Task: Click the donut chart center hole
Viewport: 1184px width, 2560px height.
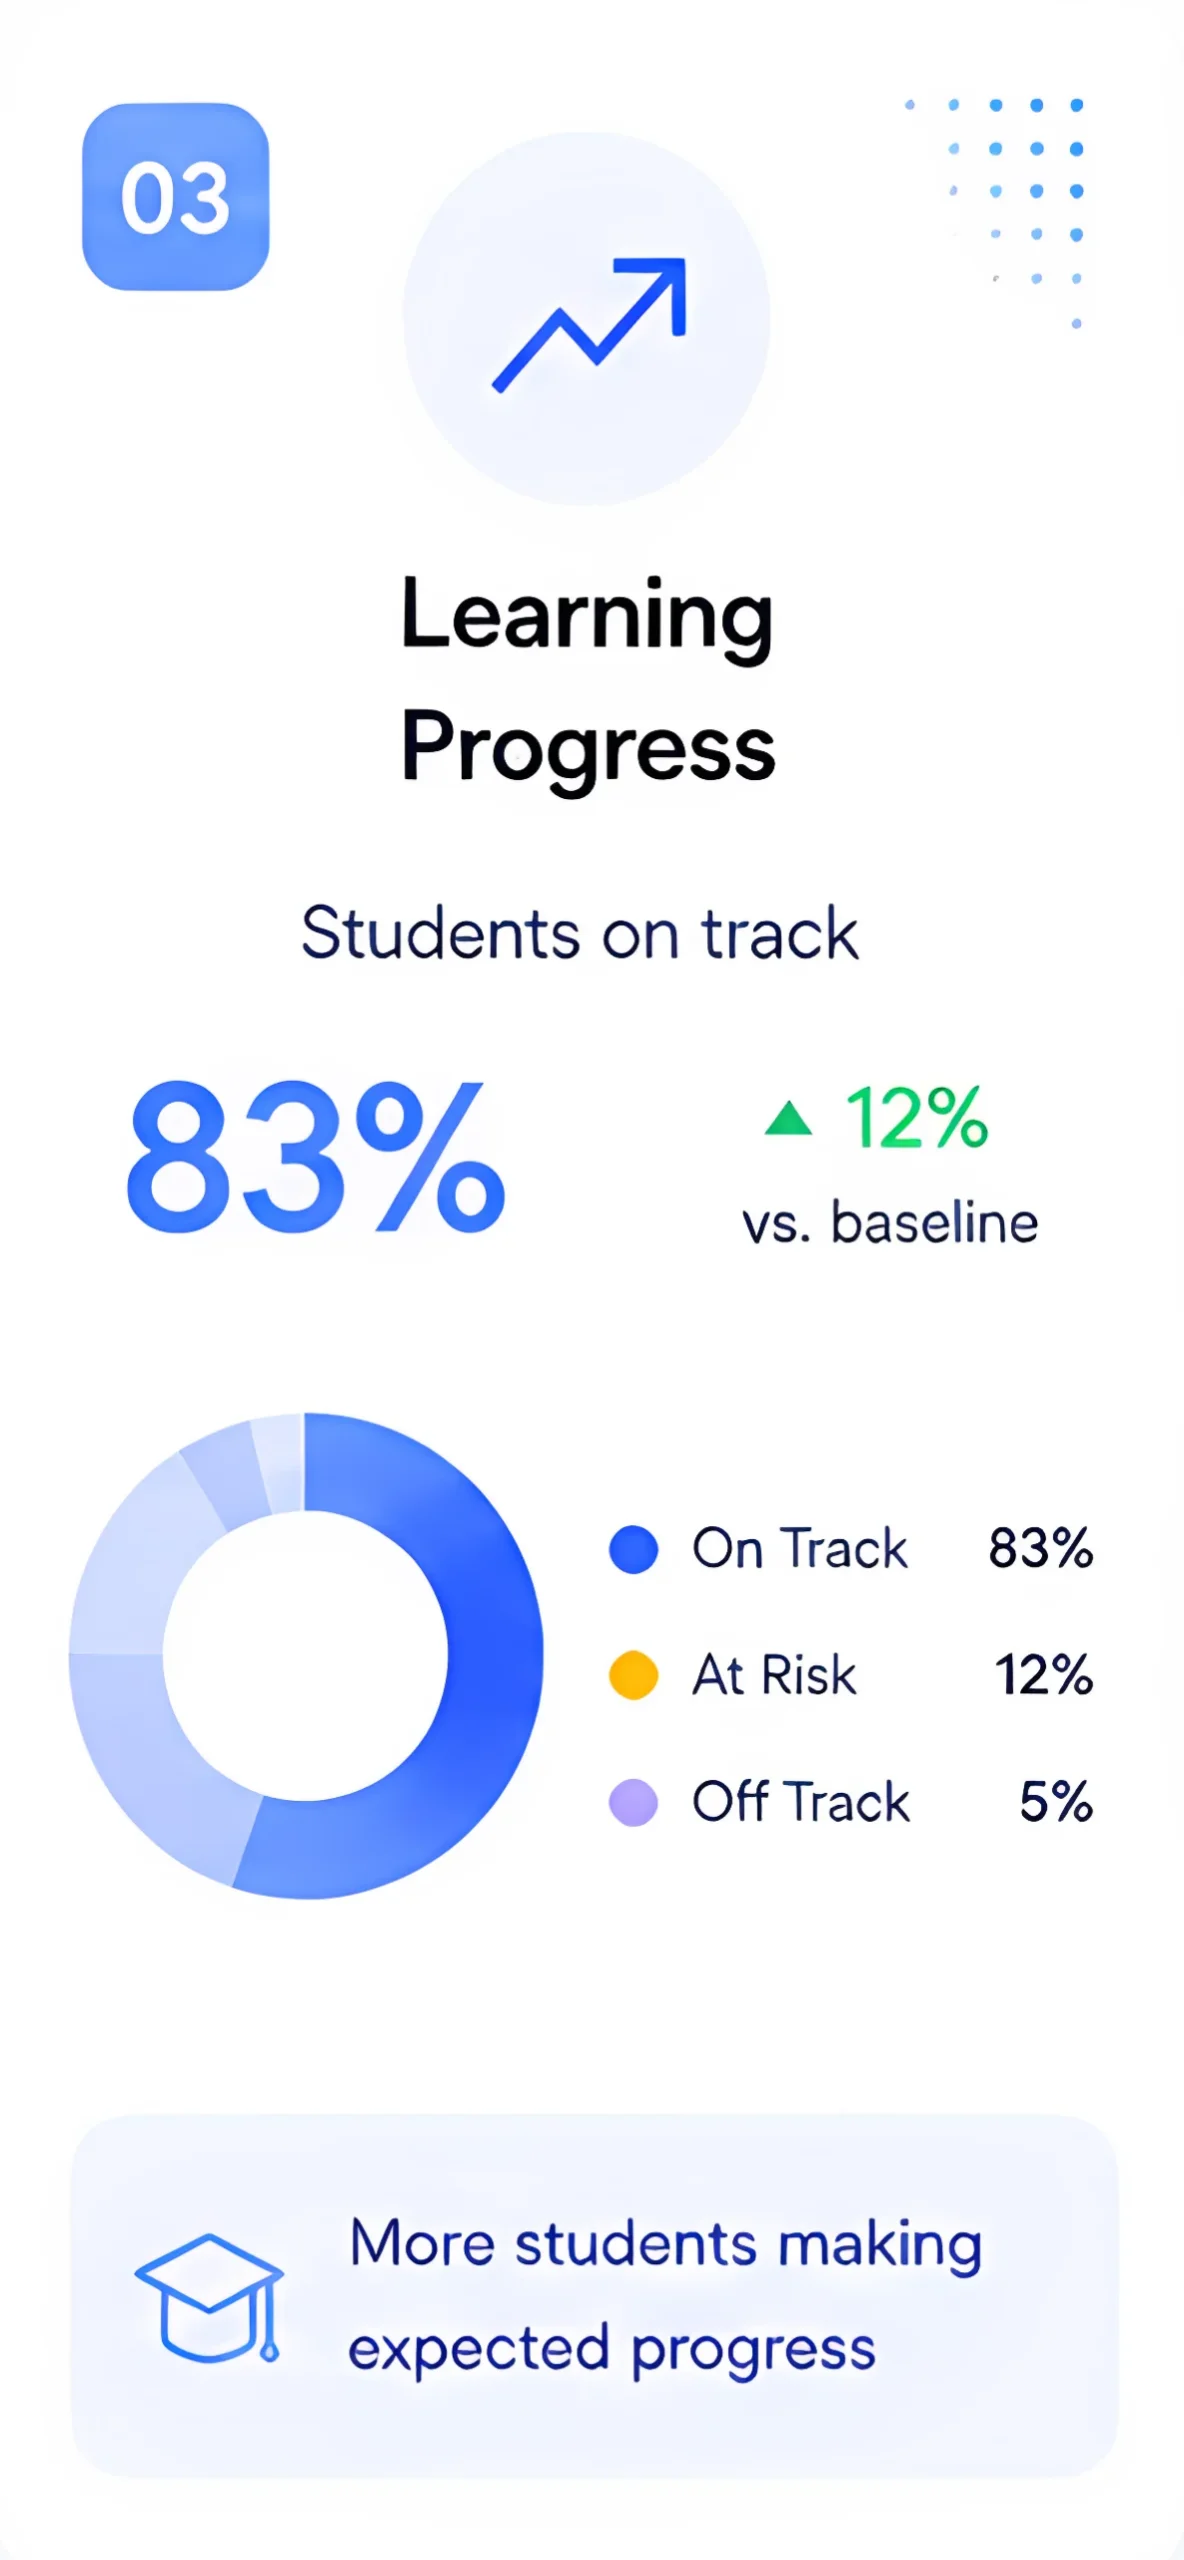Action: 305,1656
